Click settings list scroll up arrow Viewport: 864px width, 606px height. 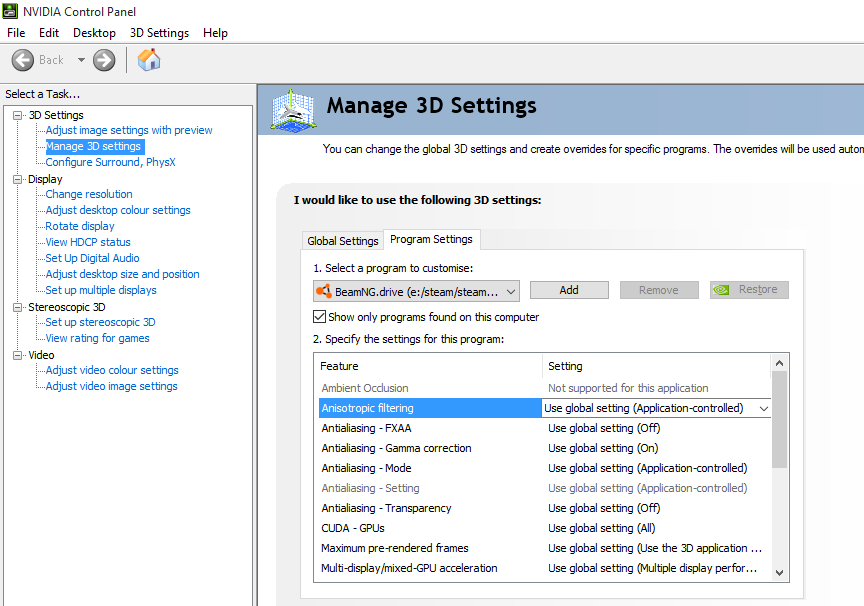point(779,363)
